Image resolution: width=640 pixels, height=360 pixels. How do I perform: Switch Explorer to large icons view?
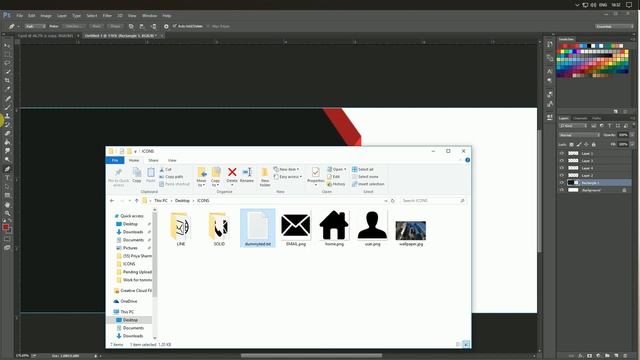[x=466, y=344]
